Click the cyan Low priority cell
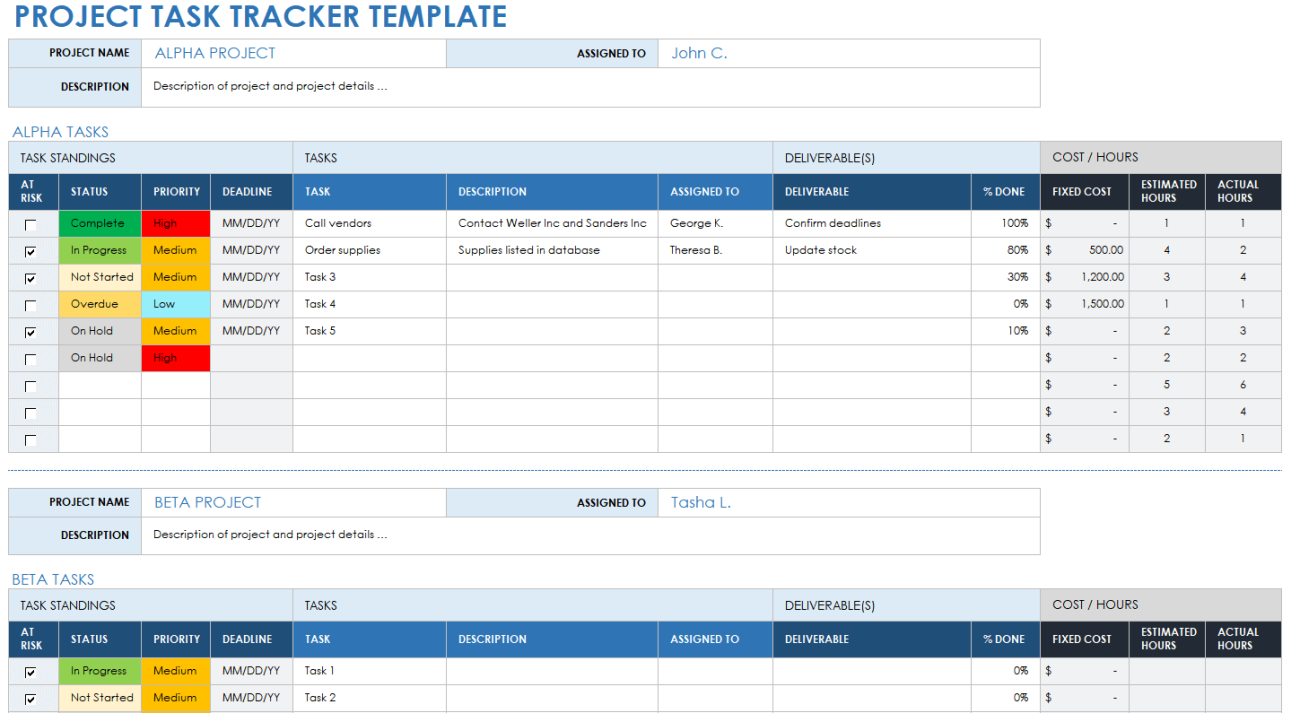The height and width of the screenshot is (713, 1300). tap(175, 304)
